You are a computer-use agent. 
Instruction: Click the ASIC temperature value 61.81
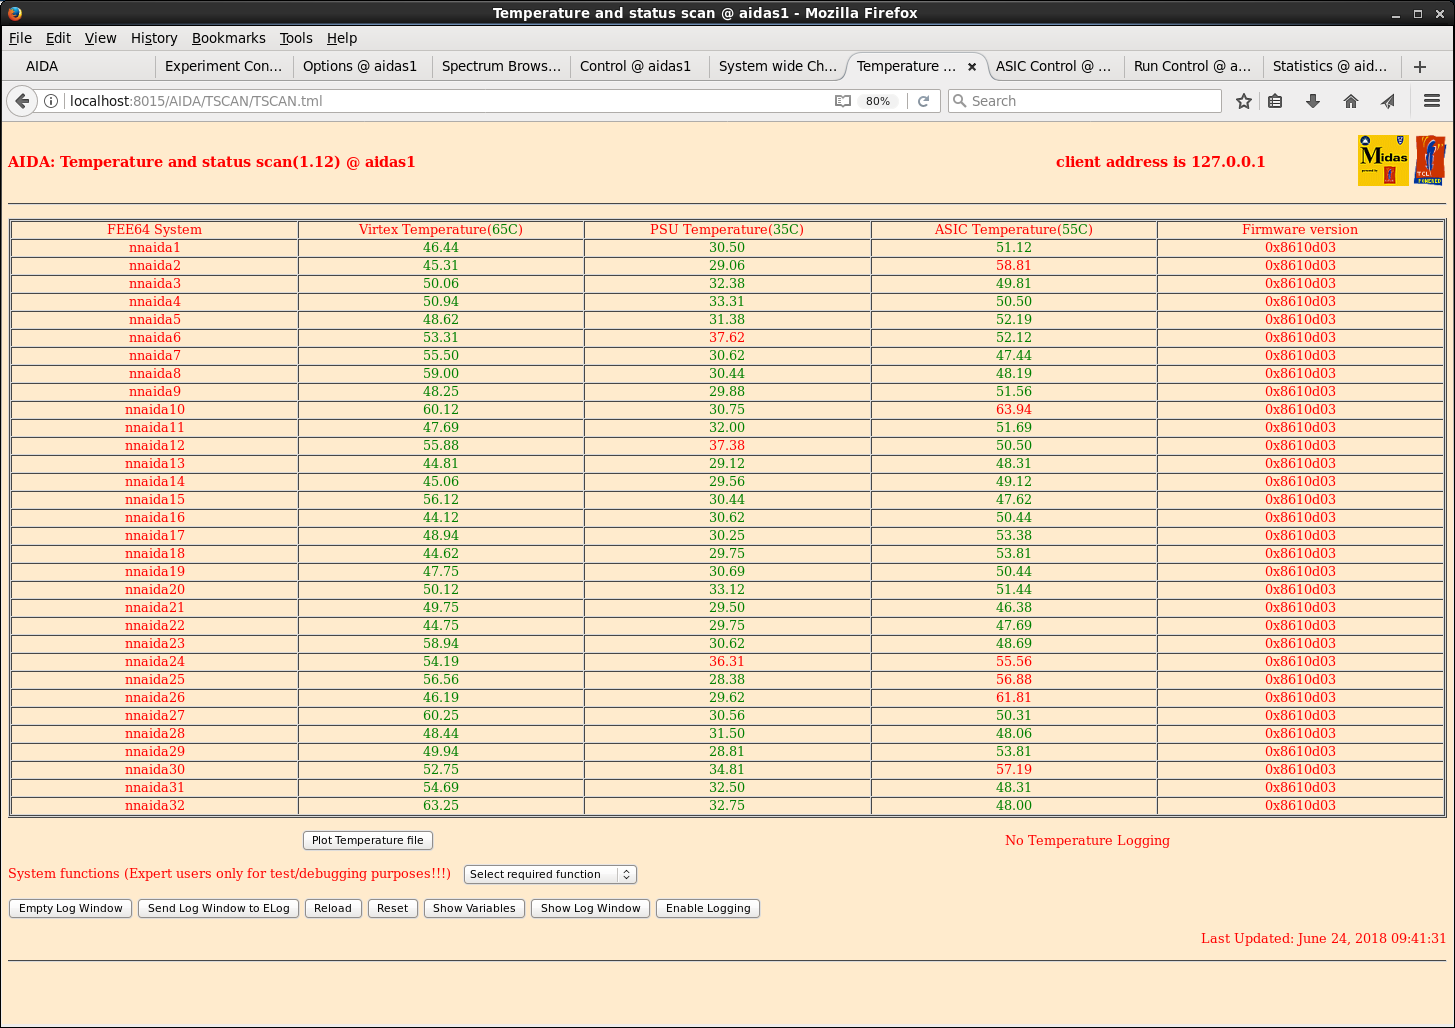pos(1014,698)
